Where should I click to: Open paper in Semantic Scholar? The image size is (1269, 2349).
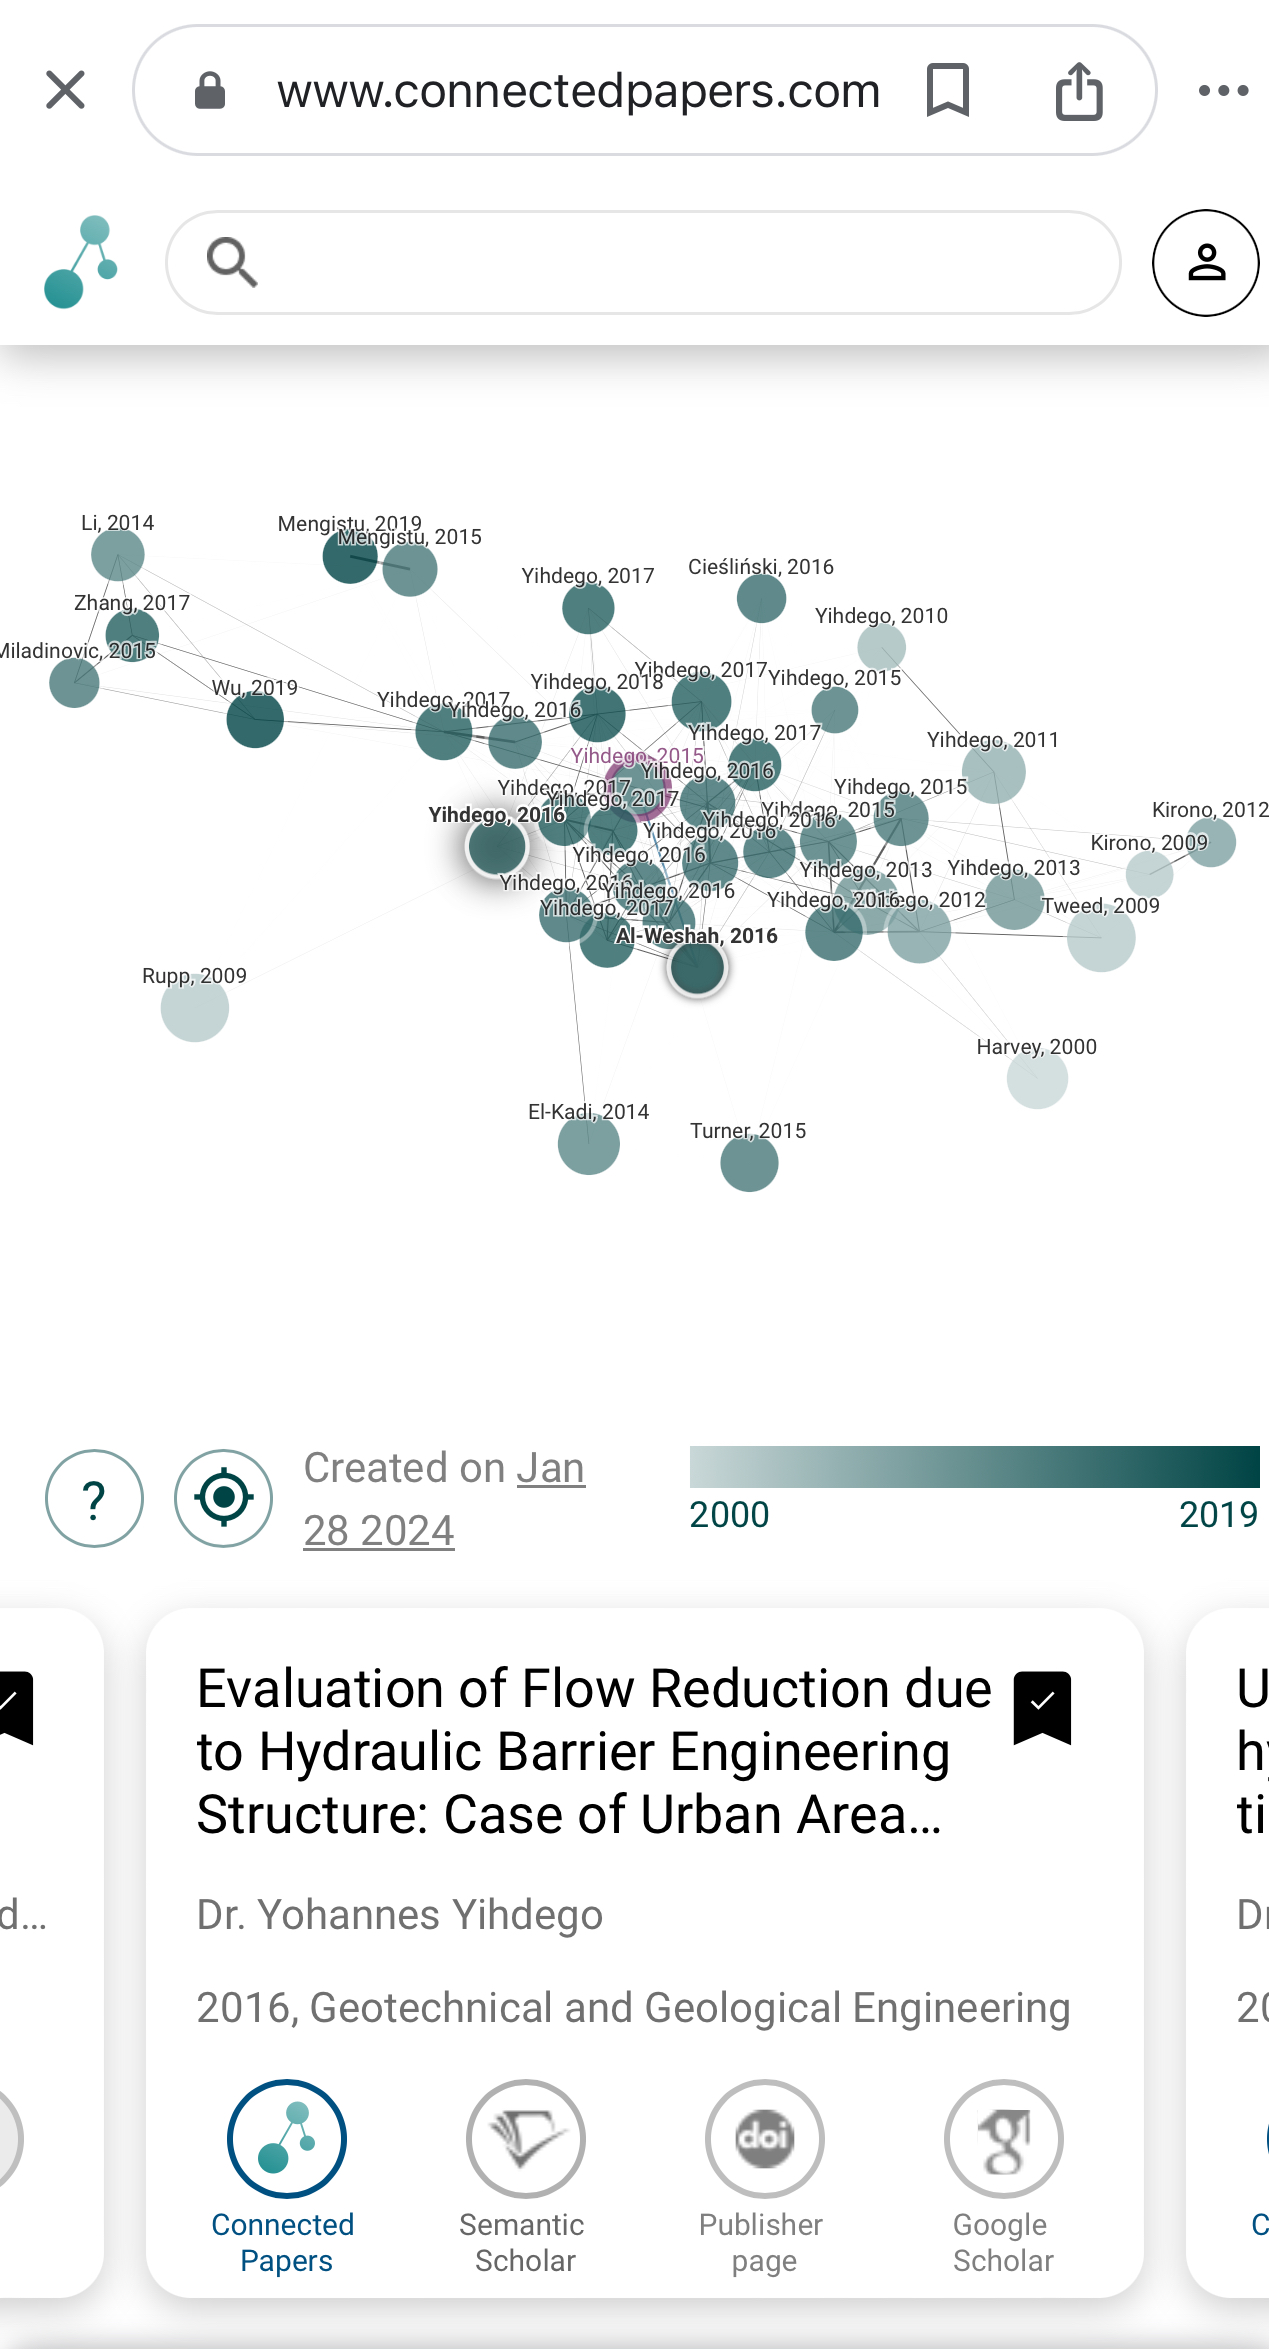(x=524, y=2177)
